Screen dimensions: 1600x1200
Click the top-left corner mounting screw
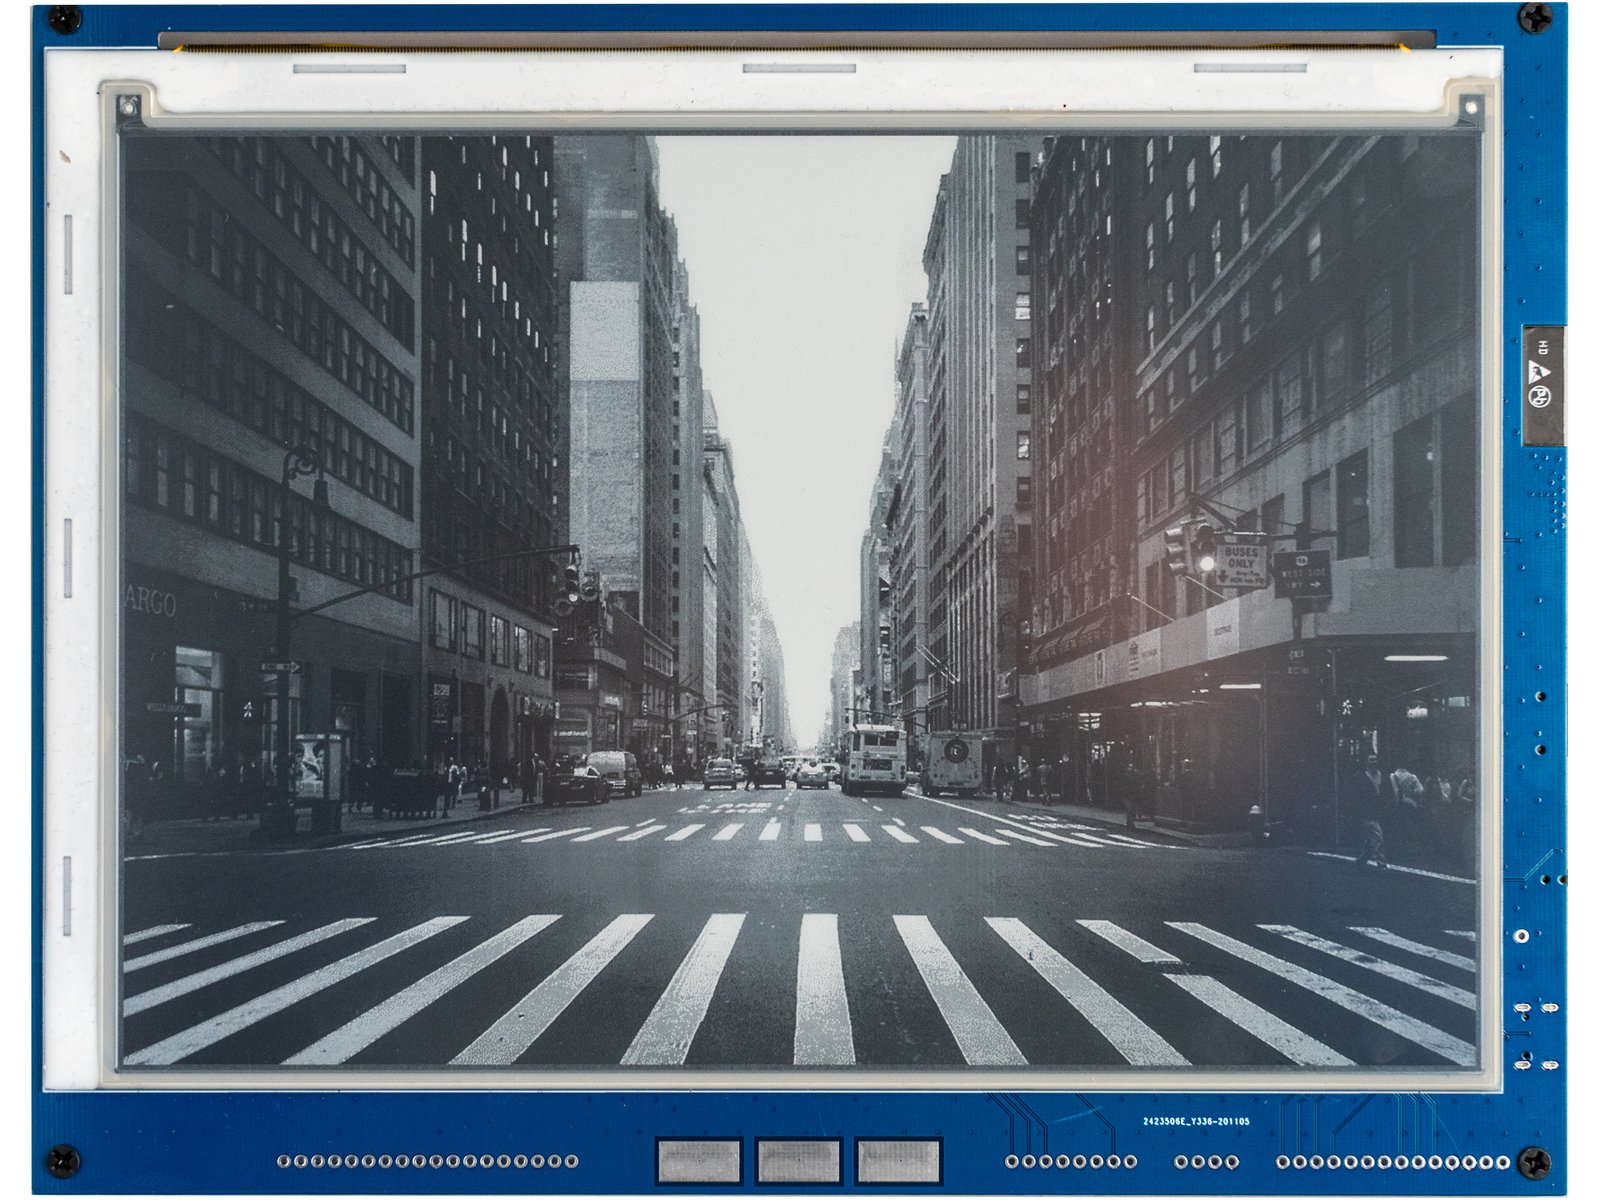[63, 18]
